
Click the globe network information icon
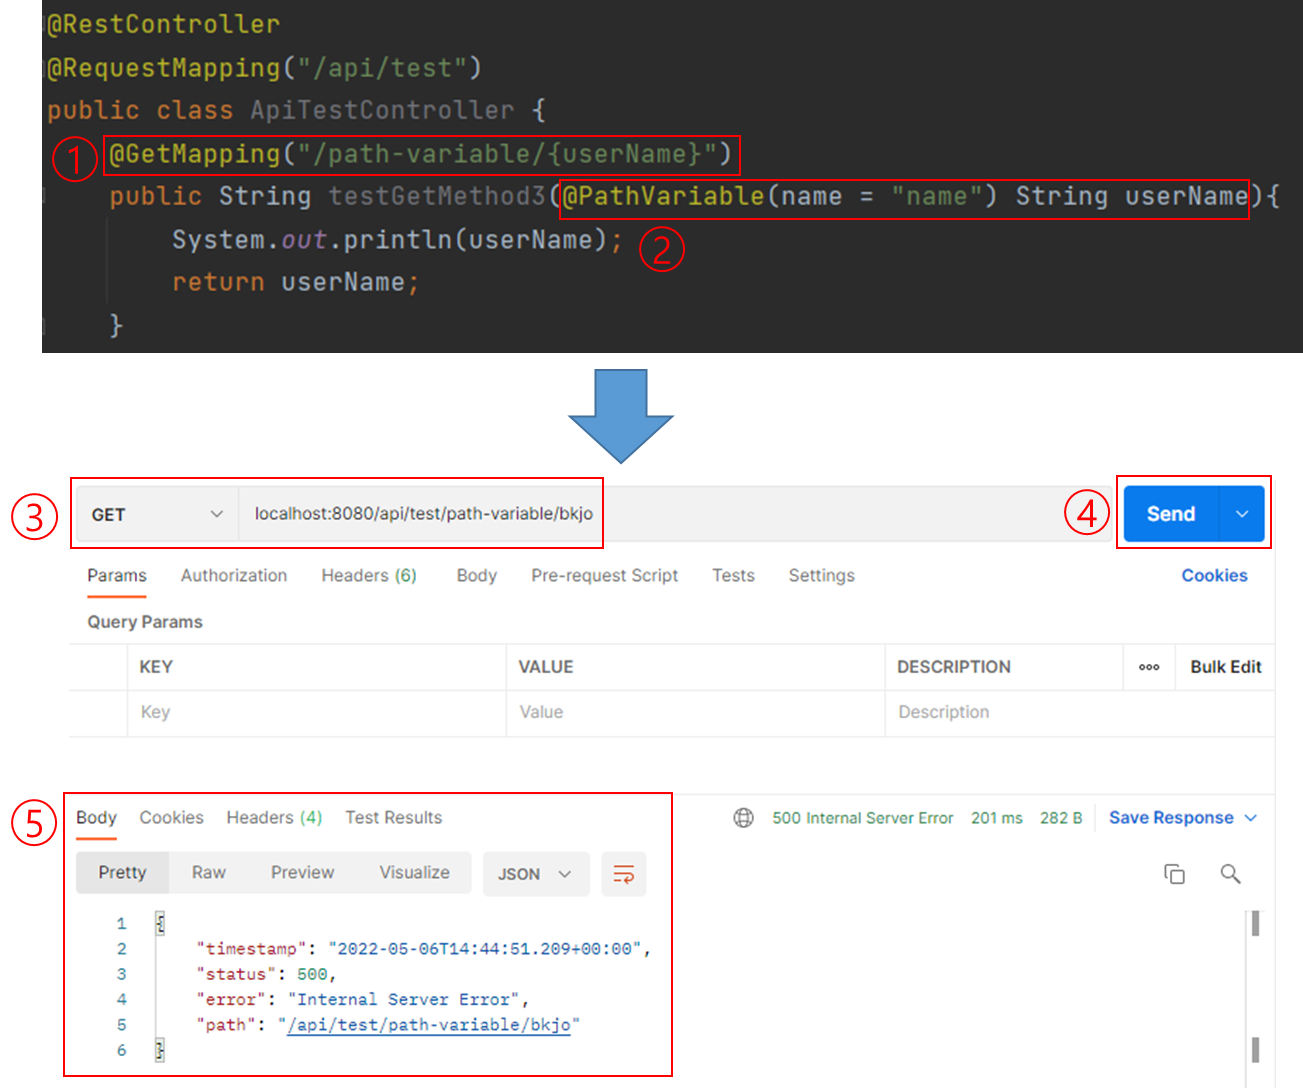click(744, 818)
